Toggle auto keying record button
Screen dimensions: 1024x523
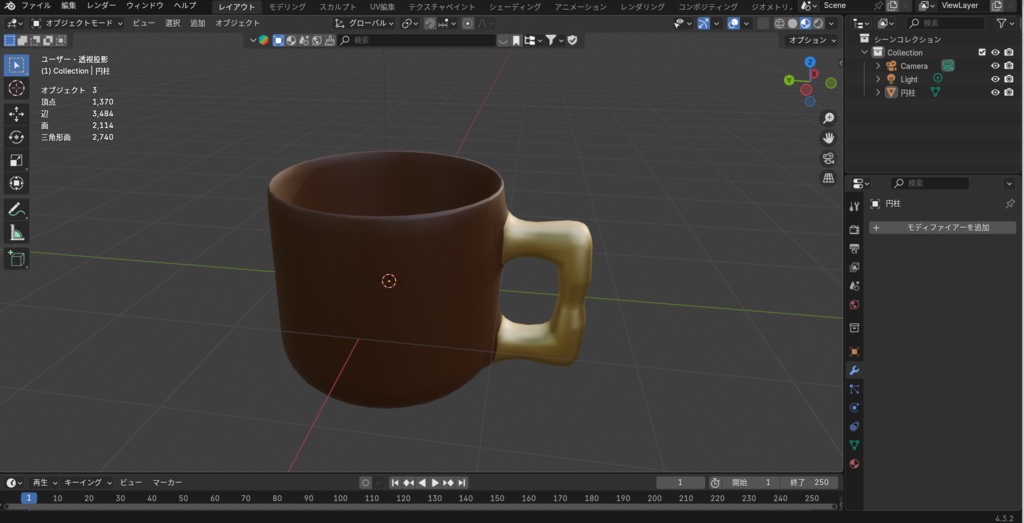pos(366,483)
